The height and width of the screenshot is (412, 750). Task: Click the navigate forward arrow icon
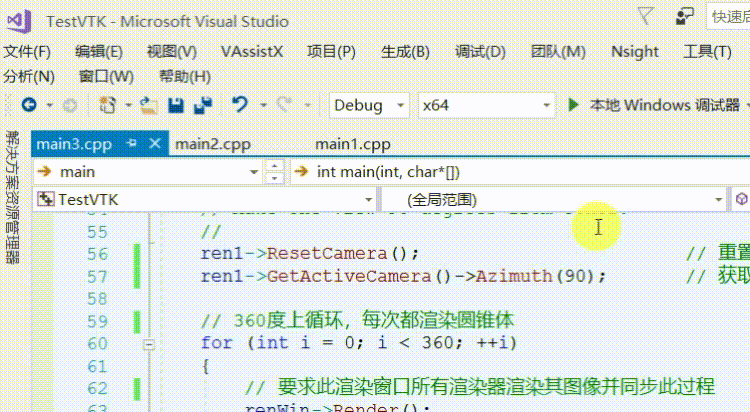click(70, 105)
